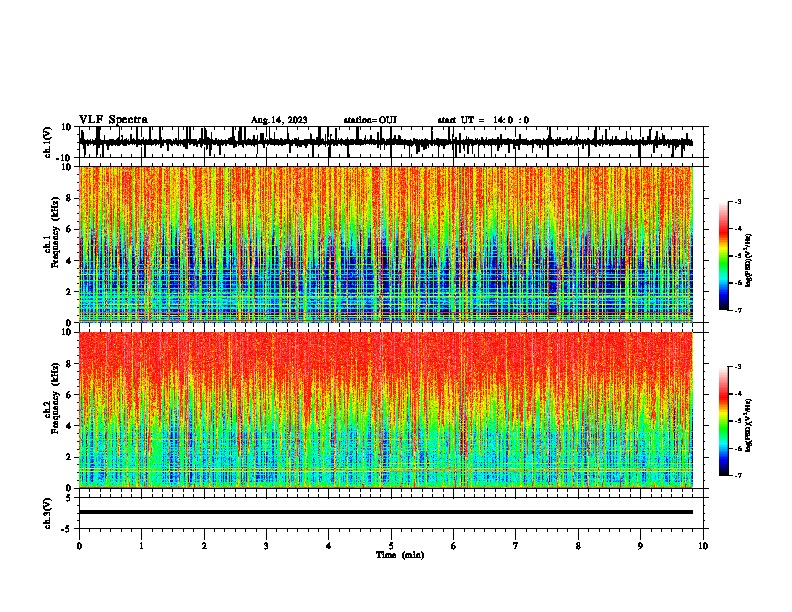Click the ch.1 colorbar log(PSD) label
Viewport: 792px width, 612px height.
pyautogui.click(x=749, y=260)
